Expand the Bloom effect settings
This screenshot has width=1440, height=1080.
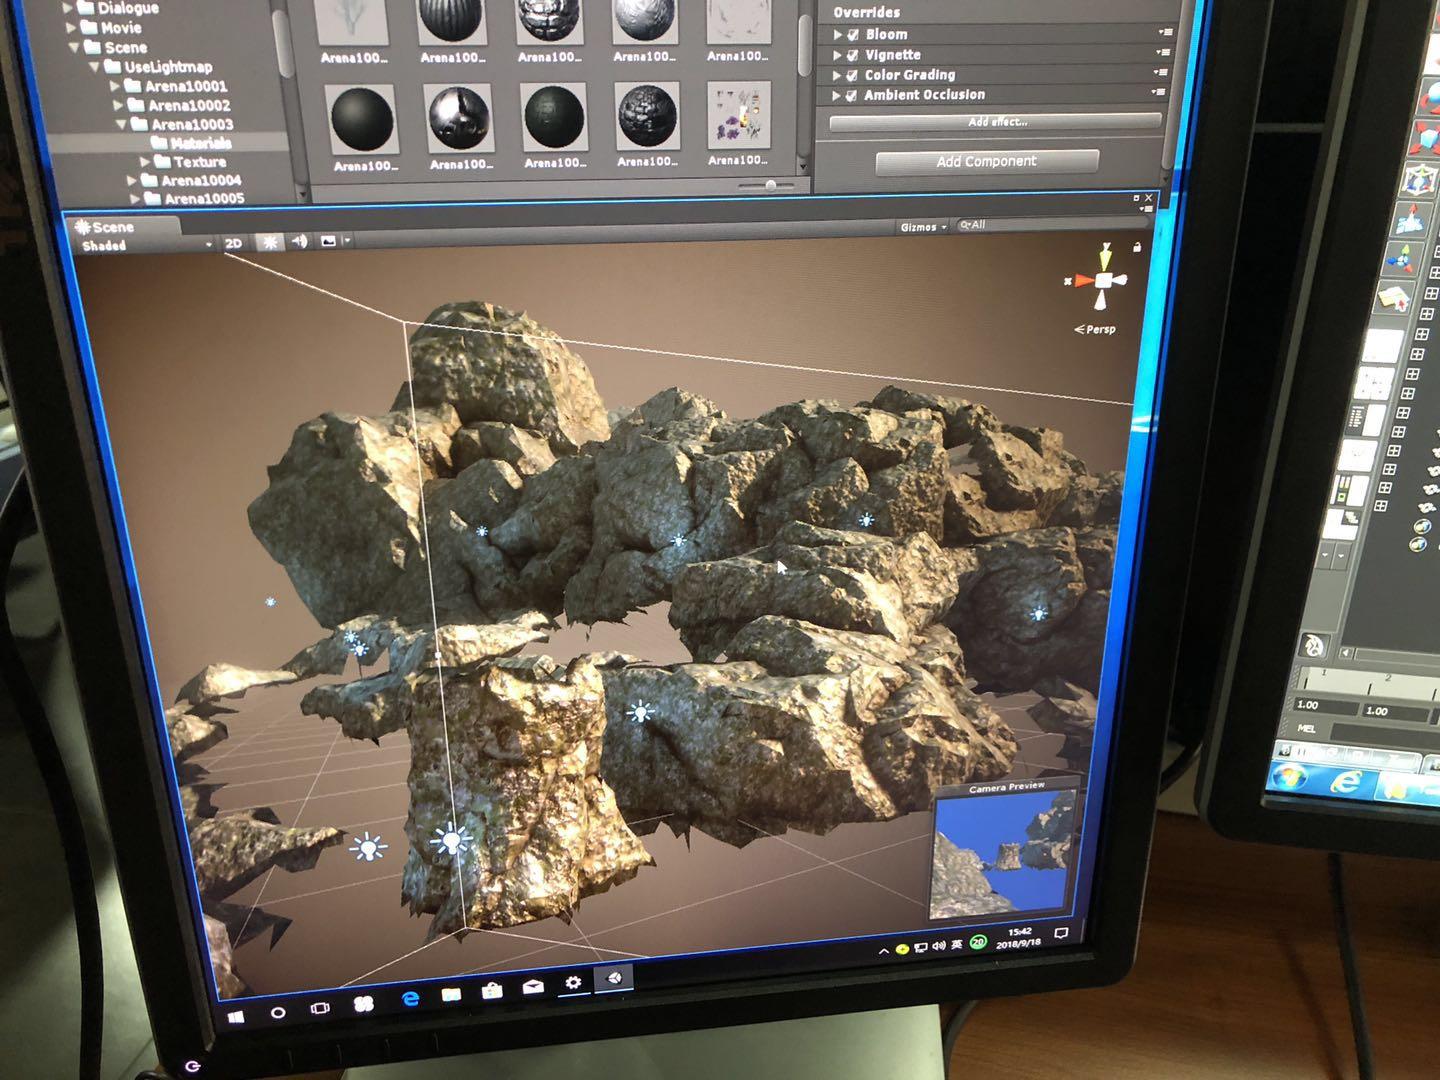tap(838, 34)
